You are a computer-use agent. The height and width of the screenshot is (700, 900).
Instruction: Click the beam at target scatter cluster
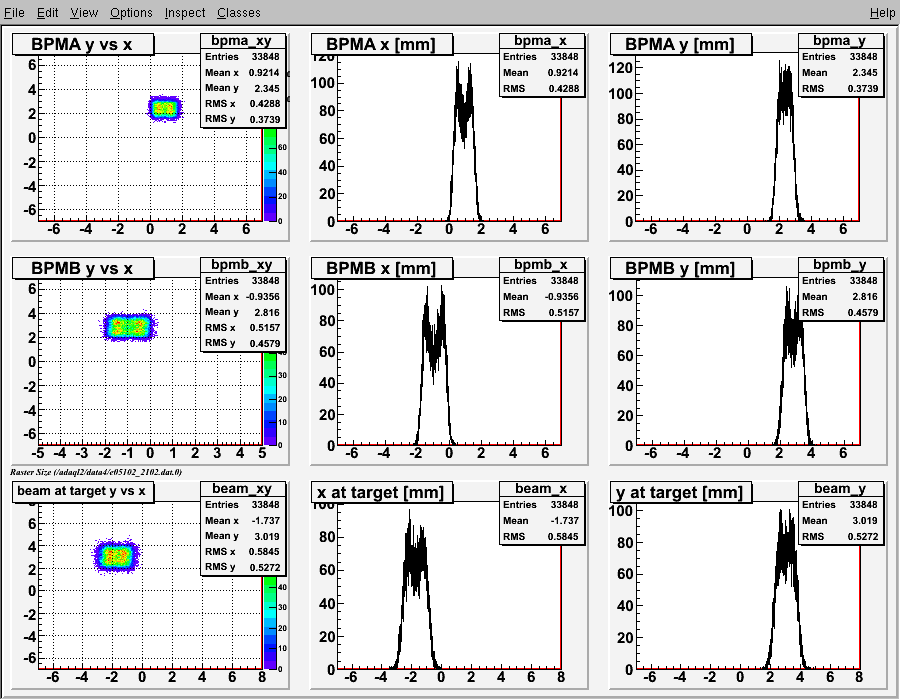tap(117, 555)
